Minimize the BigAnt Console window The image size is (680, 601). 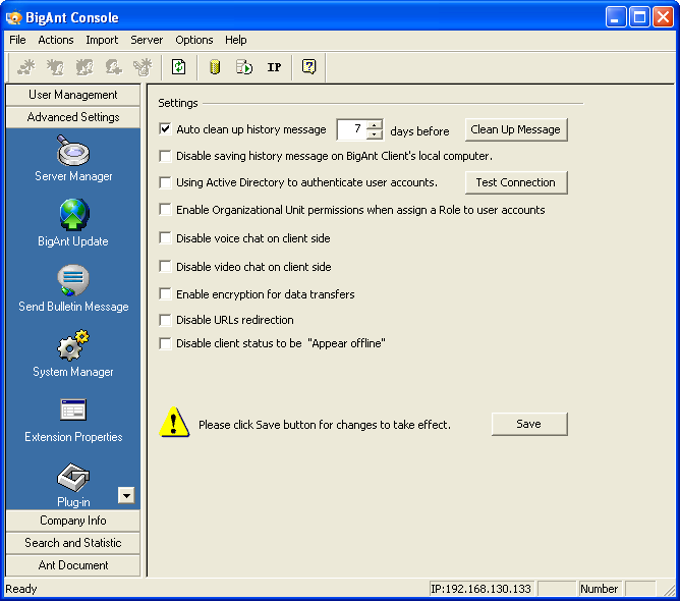(x=616, y=17)
